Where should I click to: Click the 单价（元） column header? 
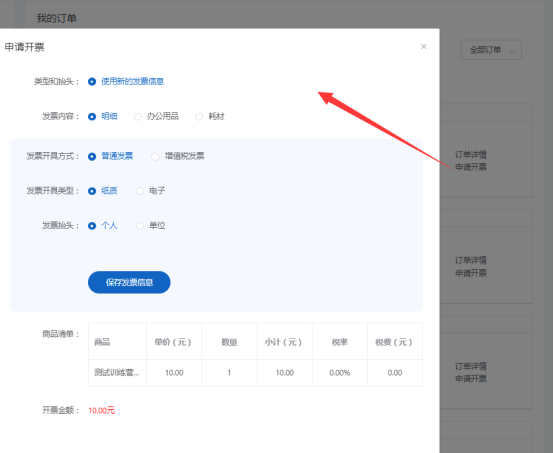pos(174,342)
